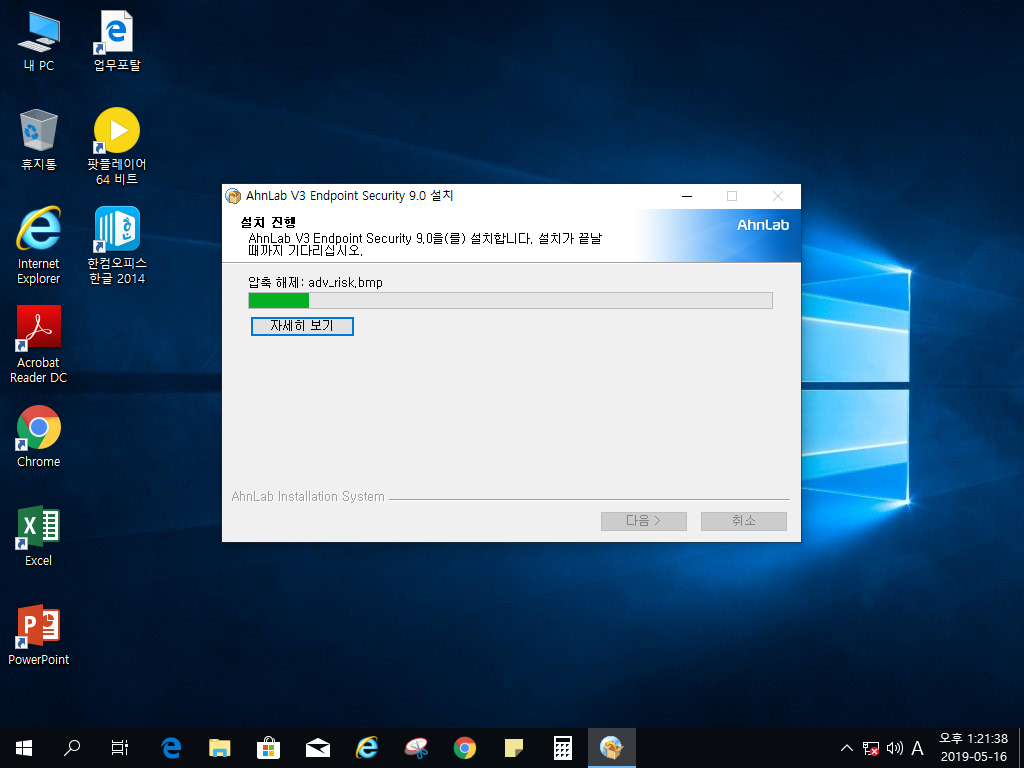Open the Windows Start menu
The image size is (1024, 768).
24,748
